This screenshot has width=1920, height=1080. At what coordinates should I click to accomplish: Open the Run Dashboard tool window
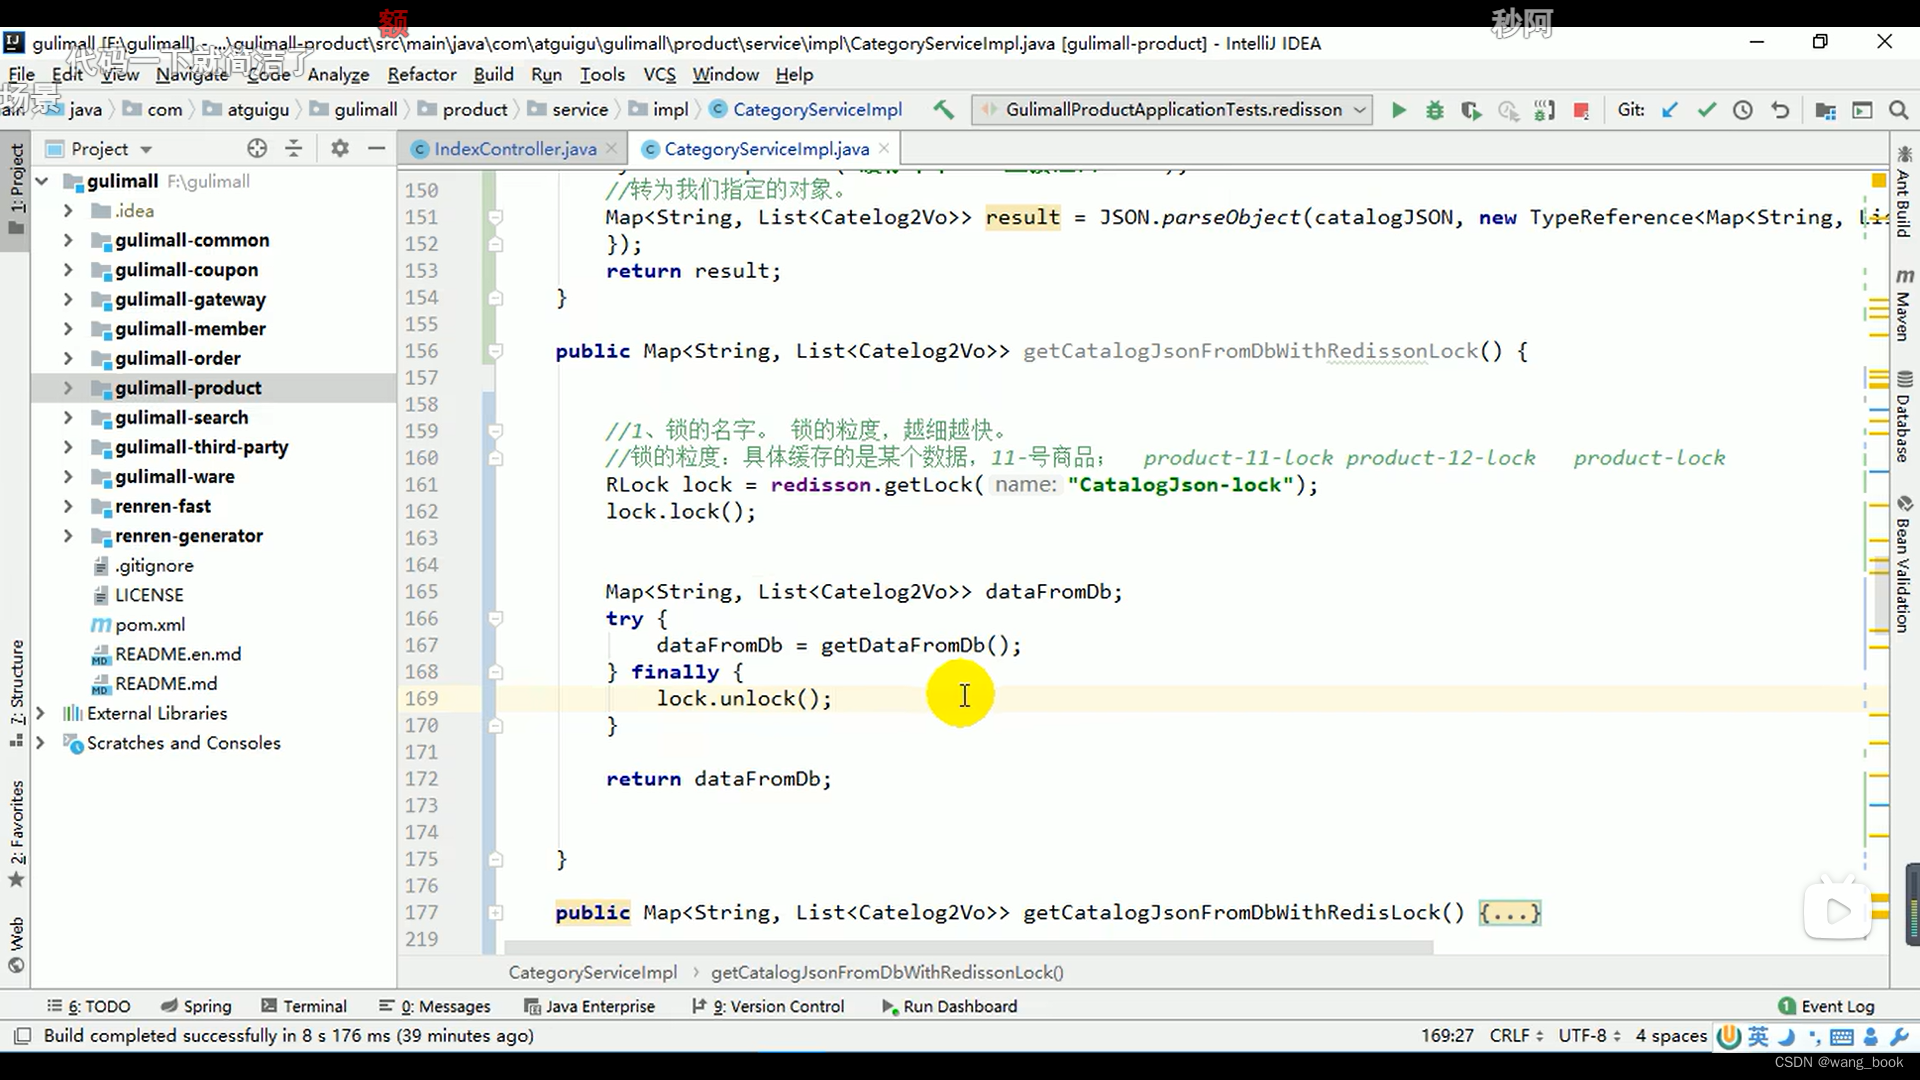[x=949, y=1006]
